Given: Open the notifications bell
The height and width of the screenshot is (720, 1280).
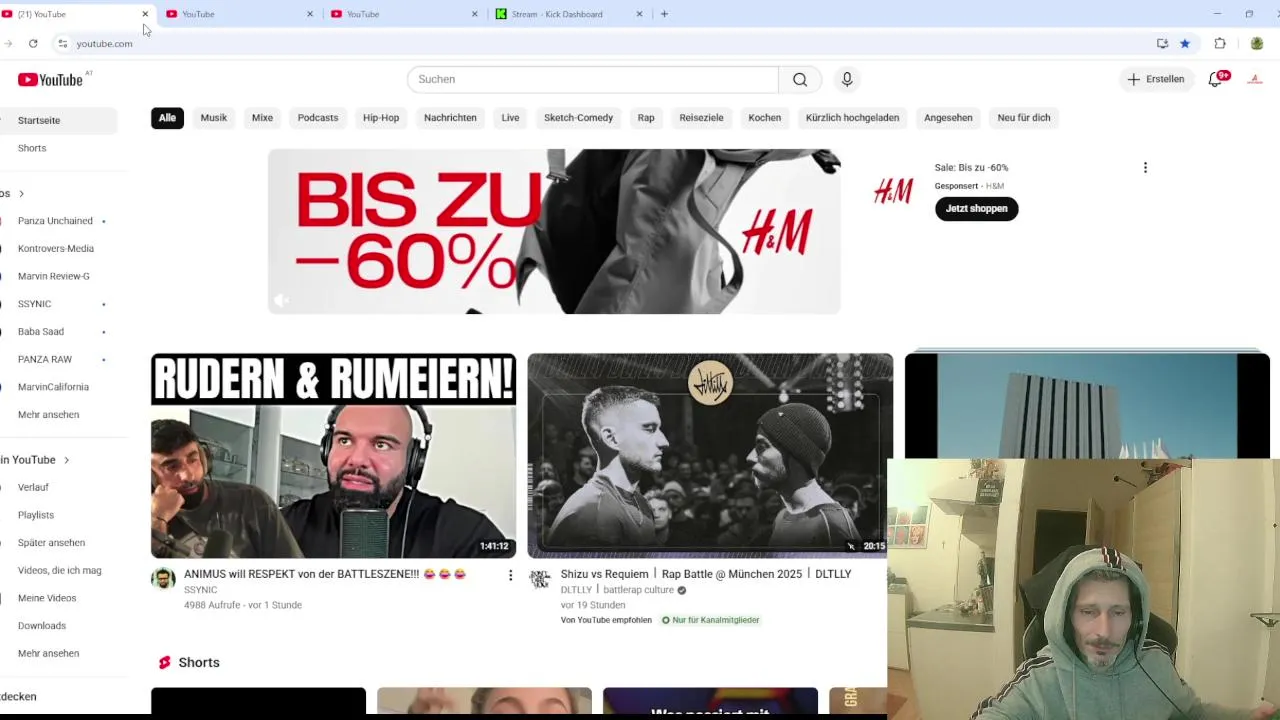Looking at the screenshot, I should (1216, 79).
